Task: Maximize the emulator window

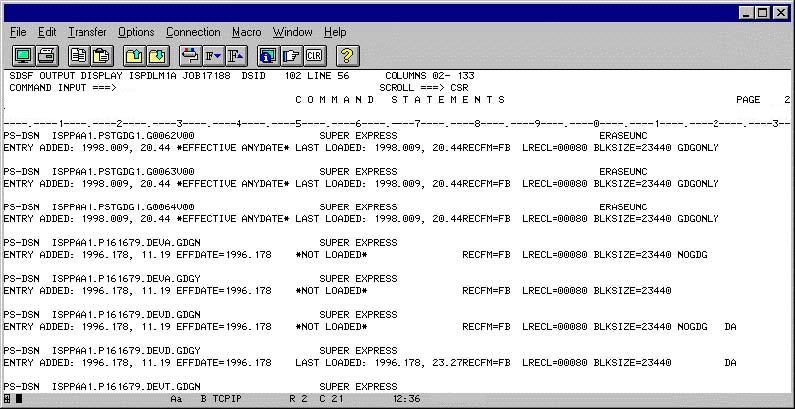Action: coord(763,13)
